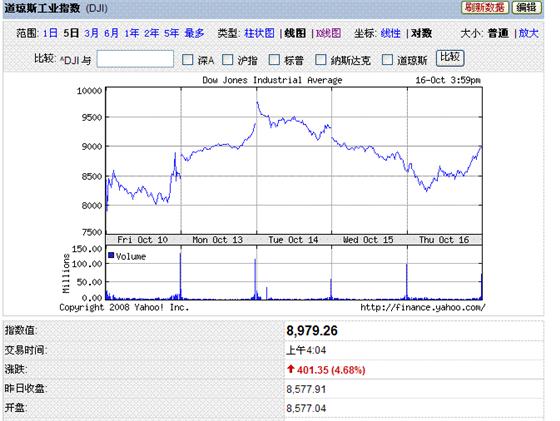Viewport: 560px width, 421px height.
Task: Tick the 沪指 checkbox
Action: click(228, 59)
